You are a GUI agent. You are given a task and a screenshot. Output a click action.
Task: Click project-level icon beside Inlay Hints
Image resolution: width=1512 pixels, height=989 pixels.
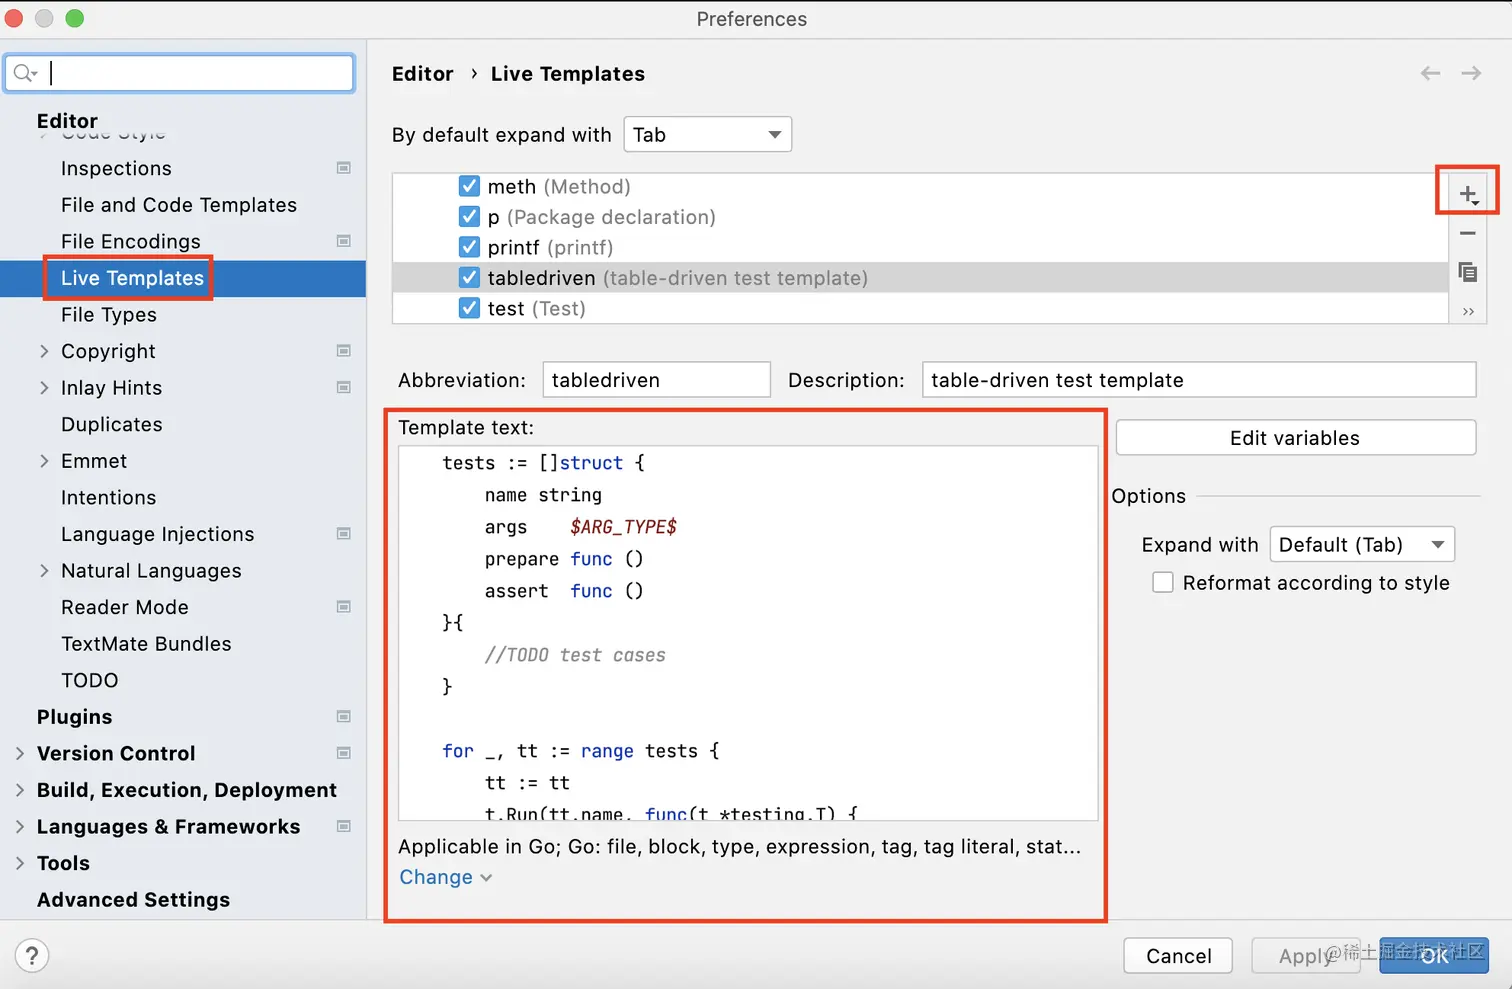(x=343, y=387)
